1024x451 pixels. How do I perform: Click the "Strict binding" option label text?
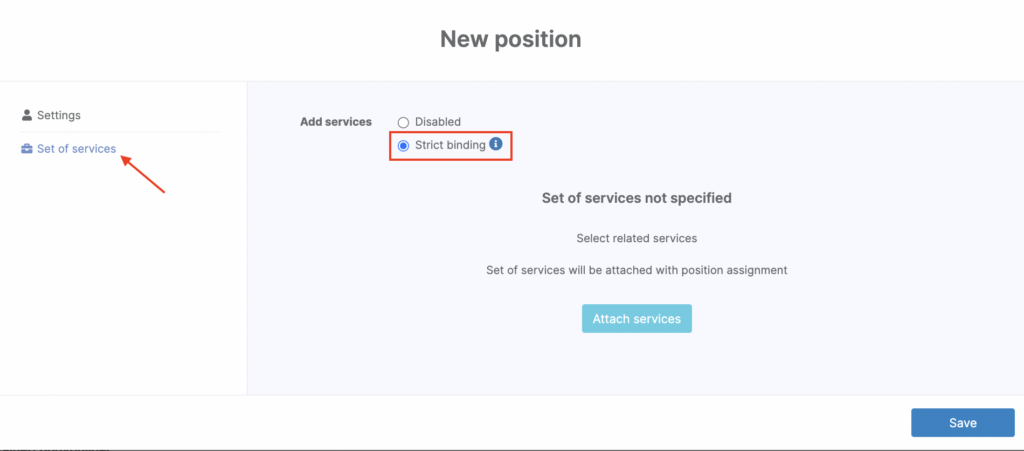pos(450,145)
